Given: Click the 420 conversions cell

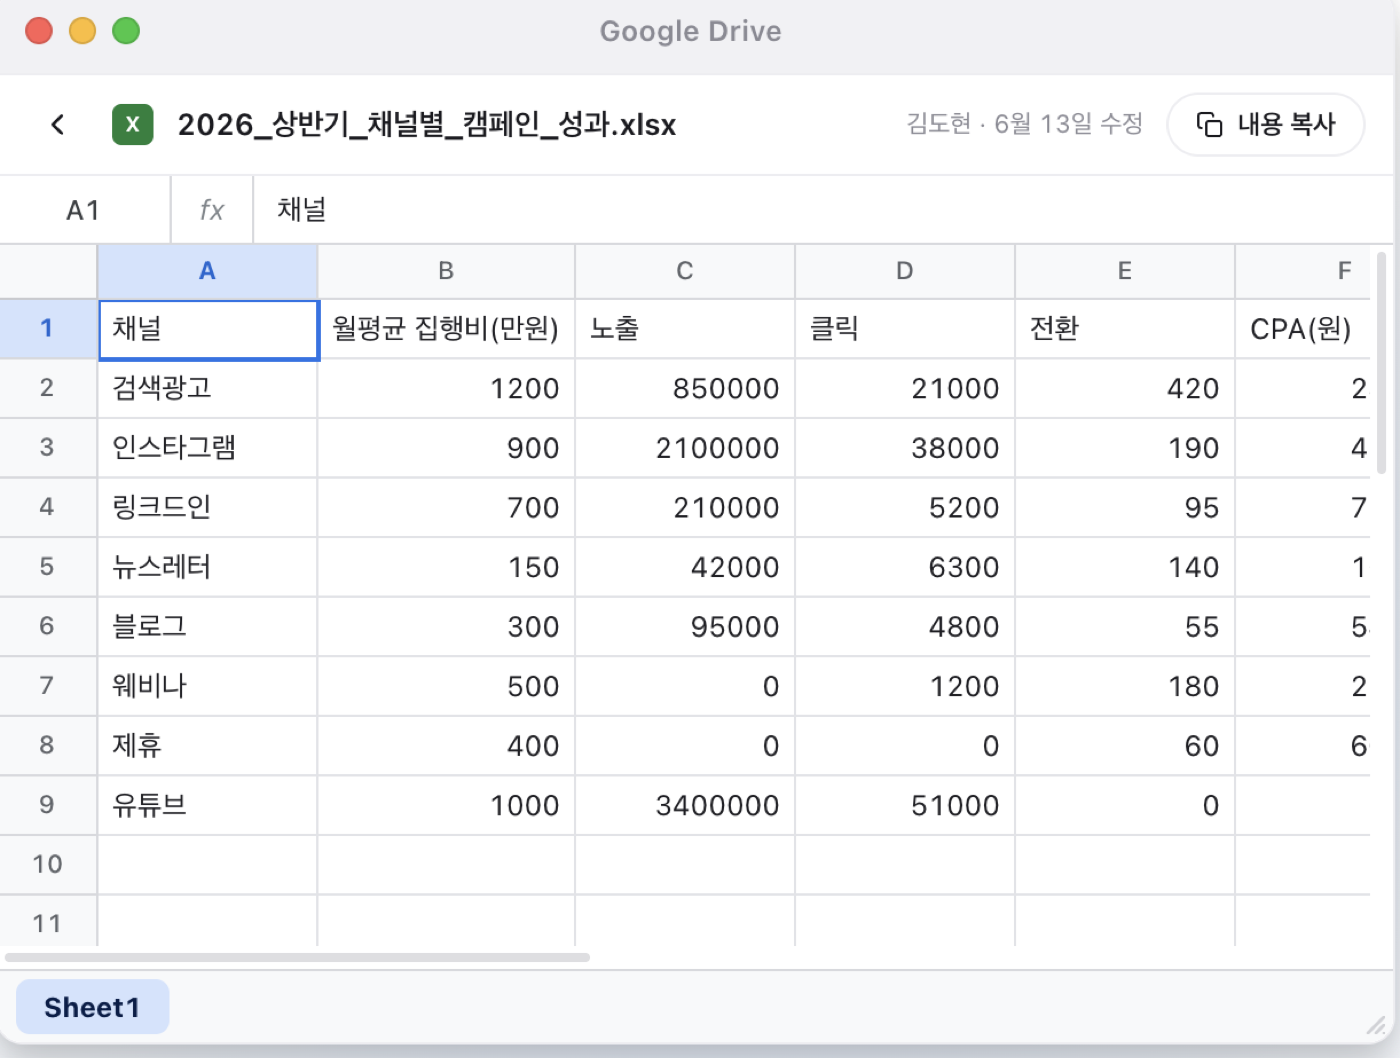Looking at the screenshot, I should (x=1125, y=388).
